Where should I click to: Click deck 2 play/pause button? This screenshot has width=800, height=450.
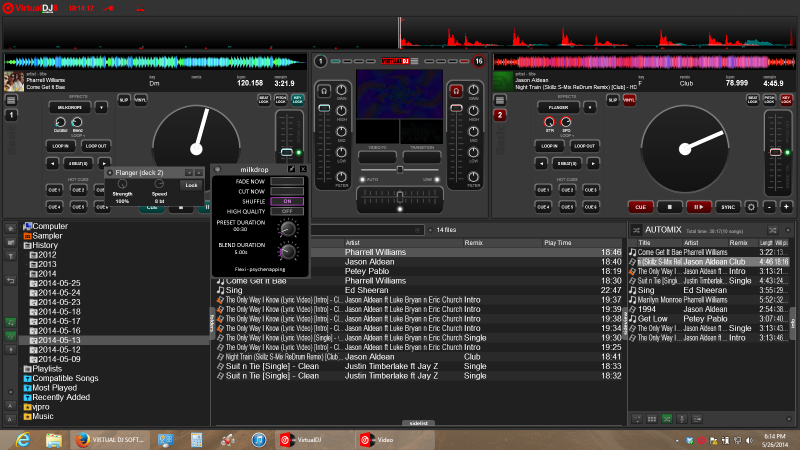click(x=698, y=207)
